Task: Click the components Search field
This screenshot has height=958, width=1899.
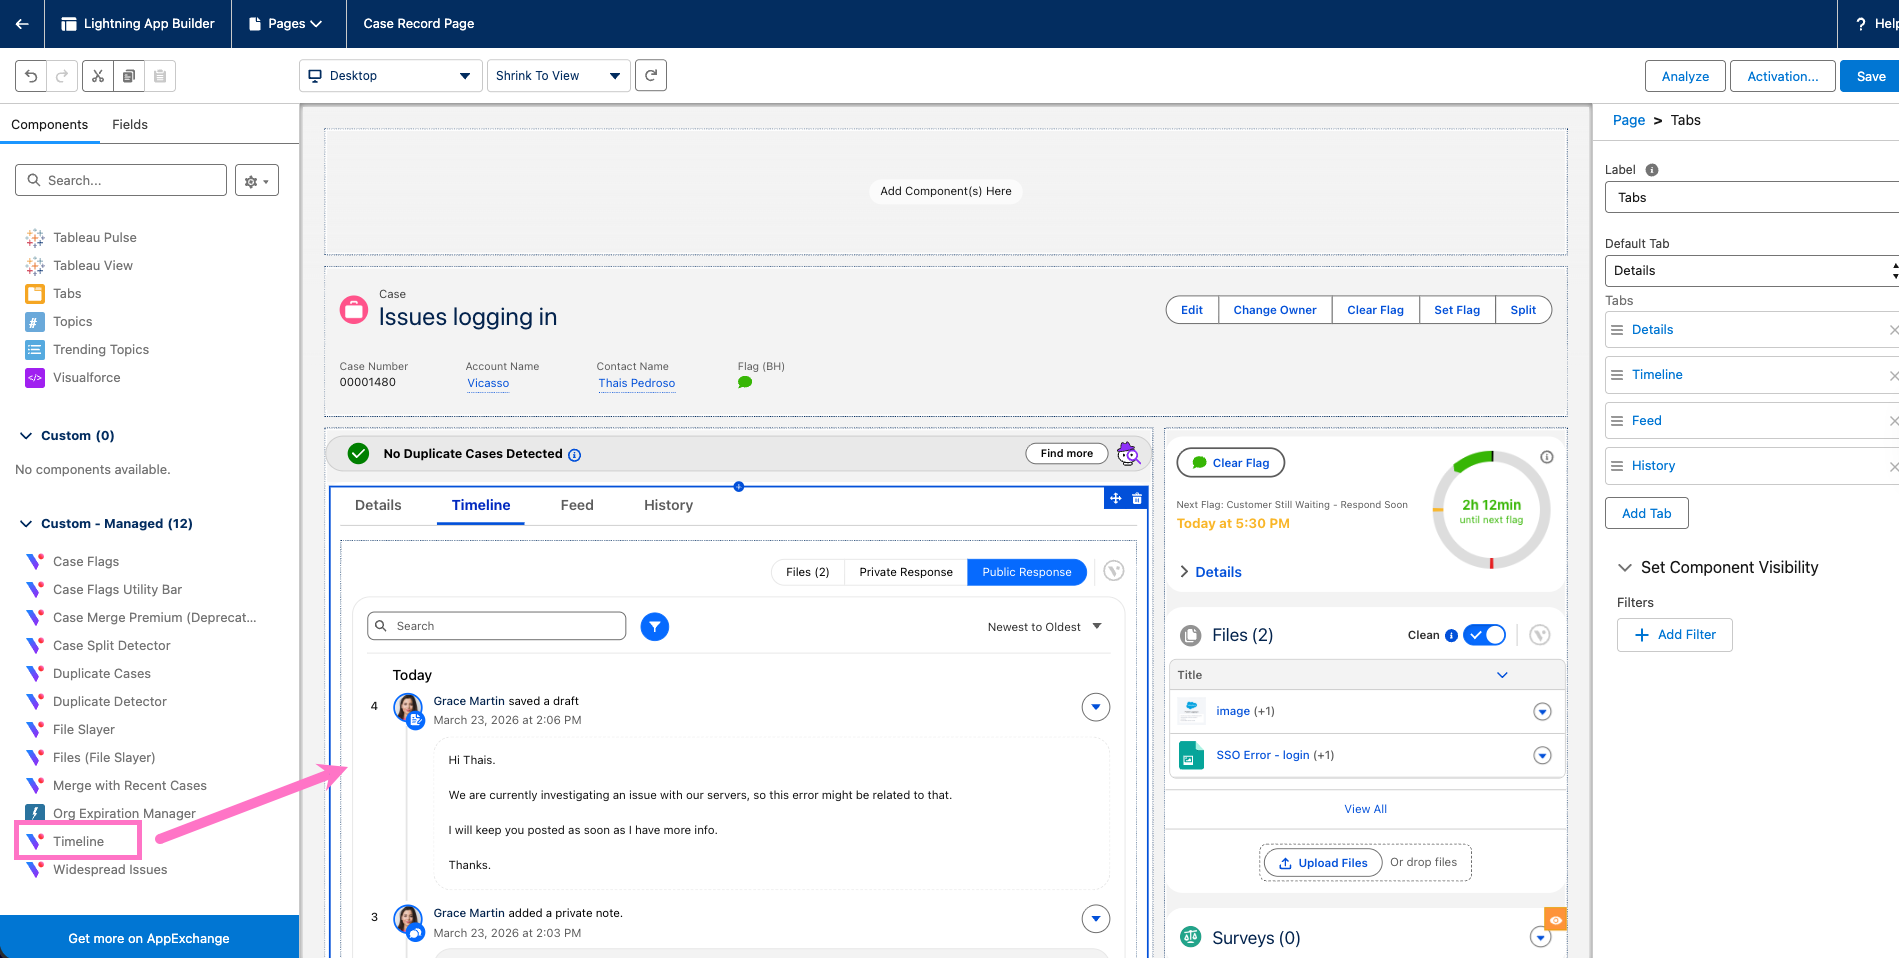Action: 121,181
